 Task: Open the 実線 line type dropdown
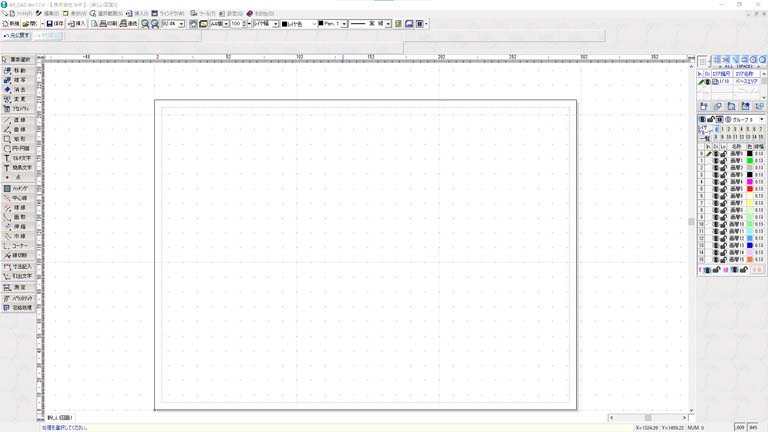(388, 24)
